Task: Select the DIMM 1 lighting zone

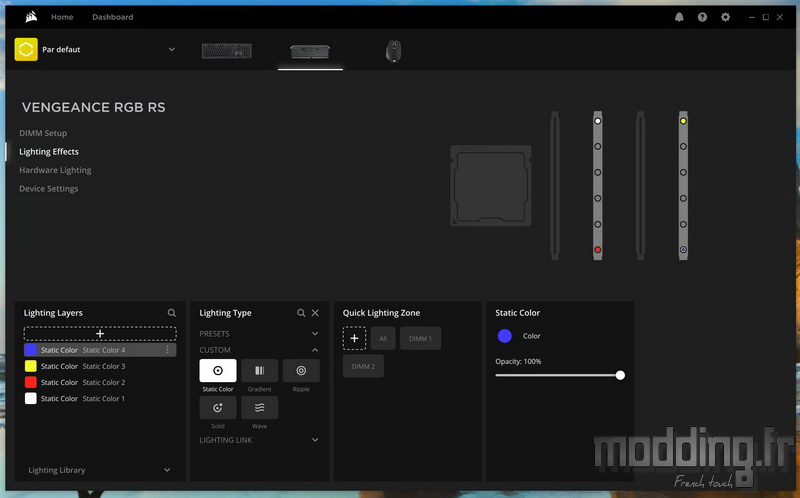Action: pyautogui.click(x=420, y=338)
